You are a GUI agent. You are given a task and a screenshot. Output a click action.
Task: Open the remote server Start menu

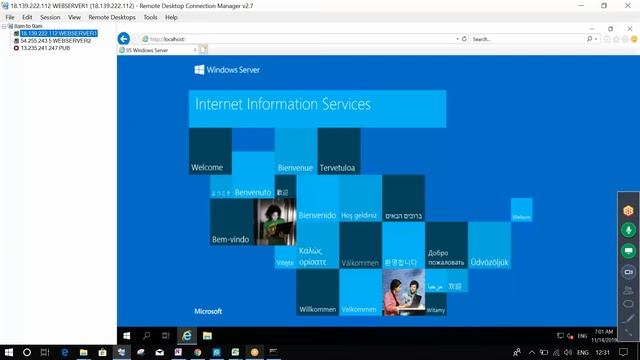(x=127, y=336)
